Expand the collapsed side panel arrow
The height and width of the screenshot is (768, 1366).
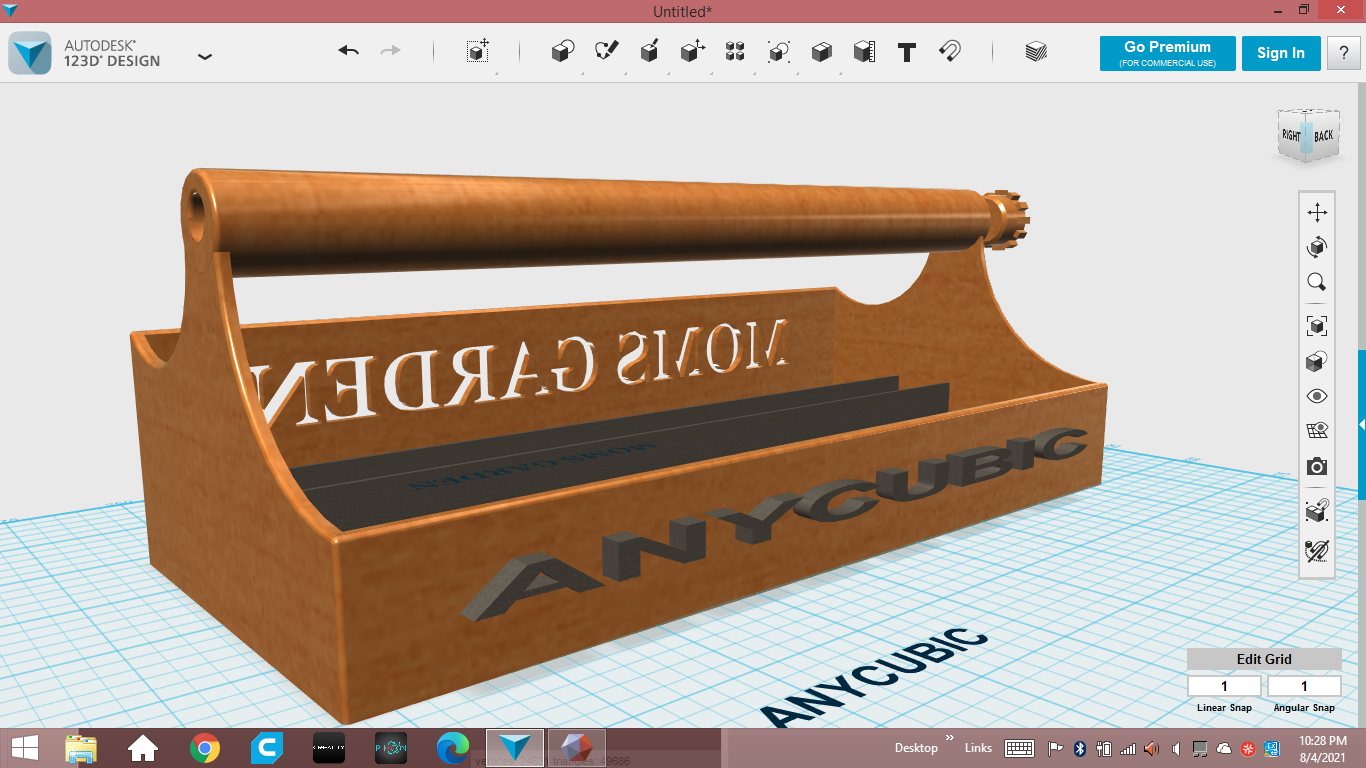(x=1361, y=425)
